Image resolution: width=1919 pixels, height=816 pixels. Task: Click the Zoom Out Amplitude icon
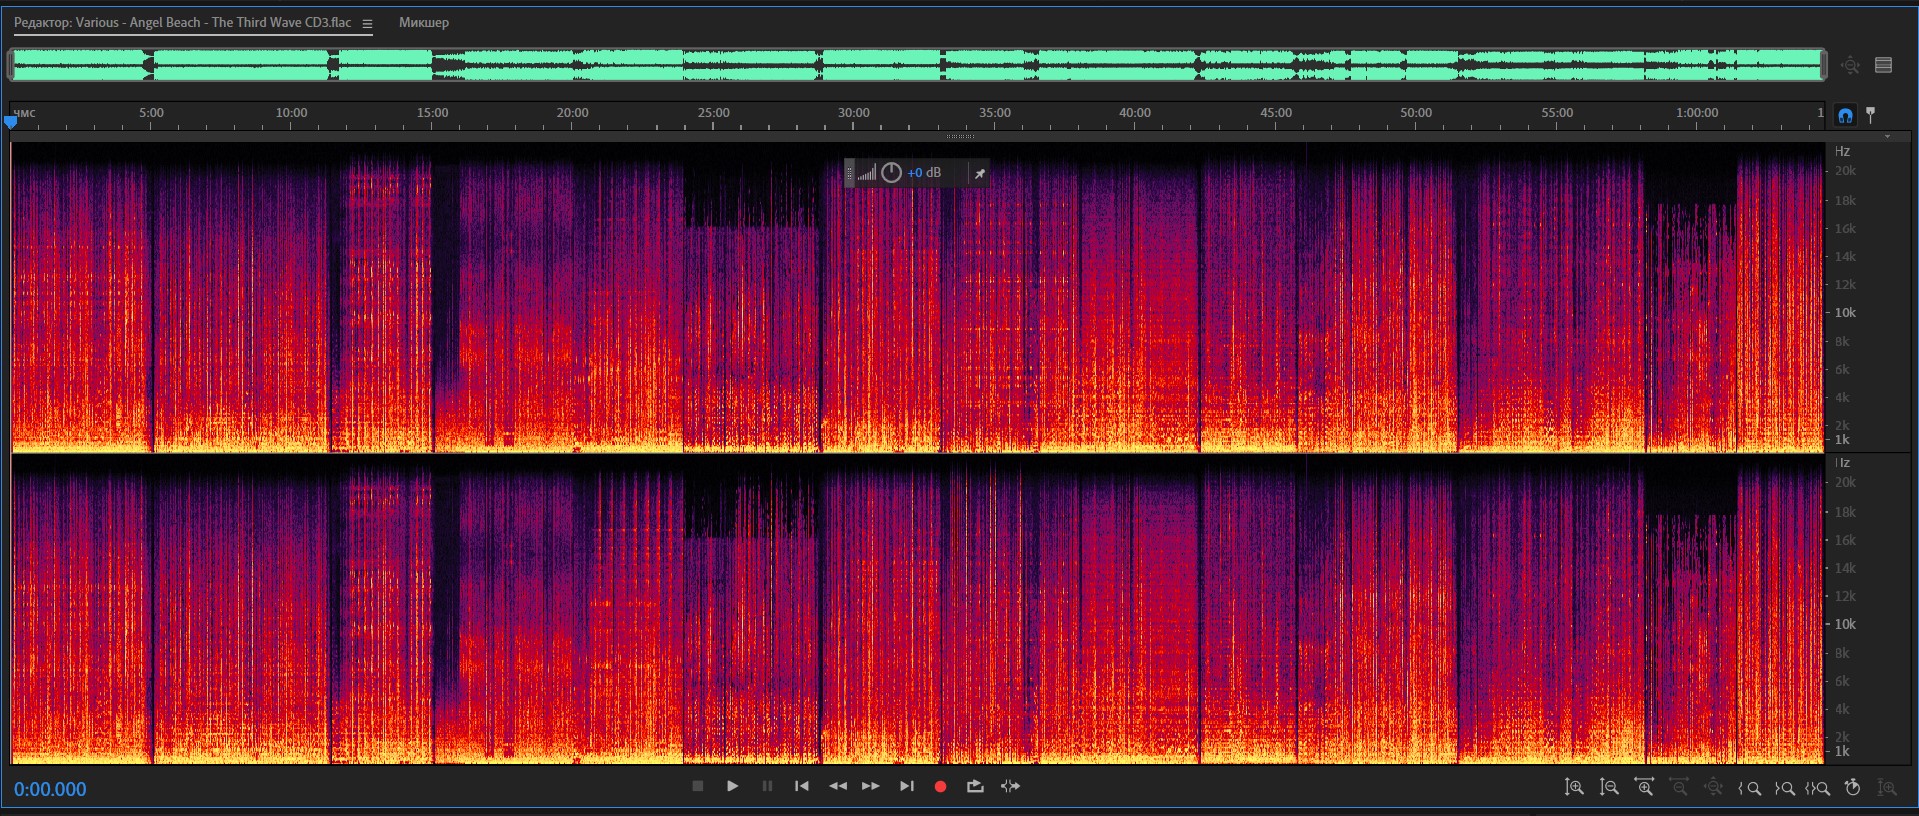pos(1609,788)
